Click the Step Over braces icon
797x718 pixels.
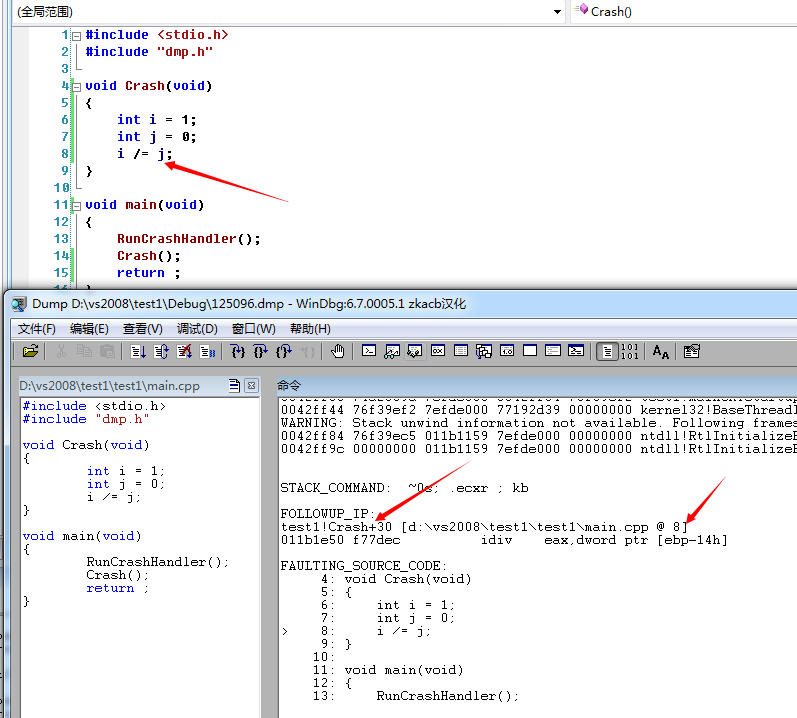(261, 351)
